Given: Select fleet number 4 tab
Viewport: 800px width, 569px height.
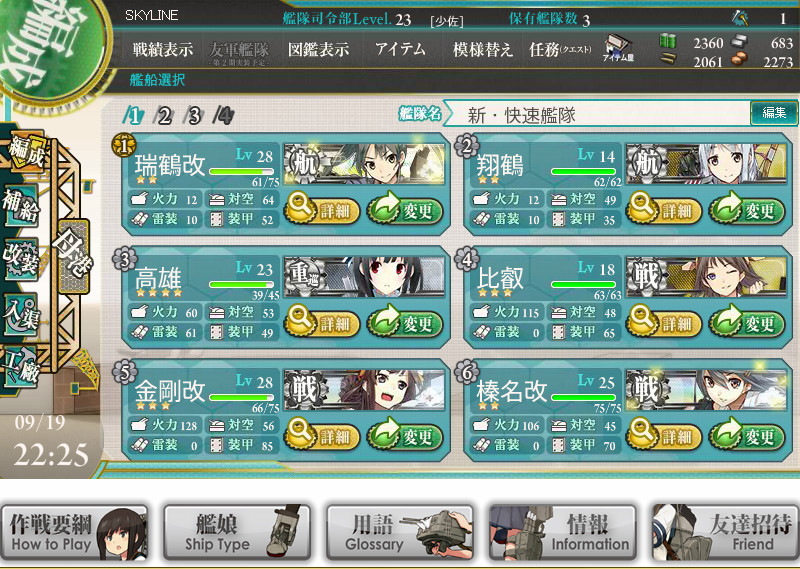Looking at the screenshot, I should coord(223,116).
